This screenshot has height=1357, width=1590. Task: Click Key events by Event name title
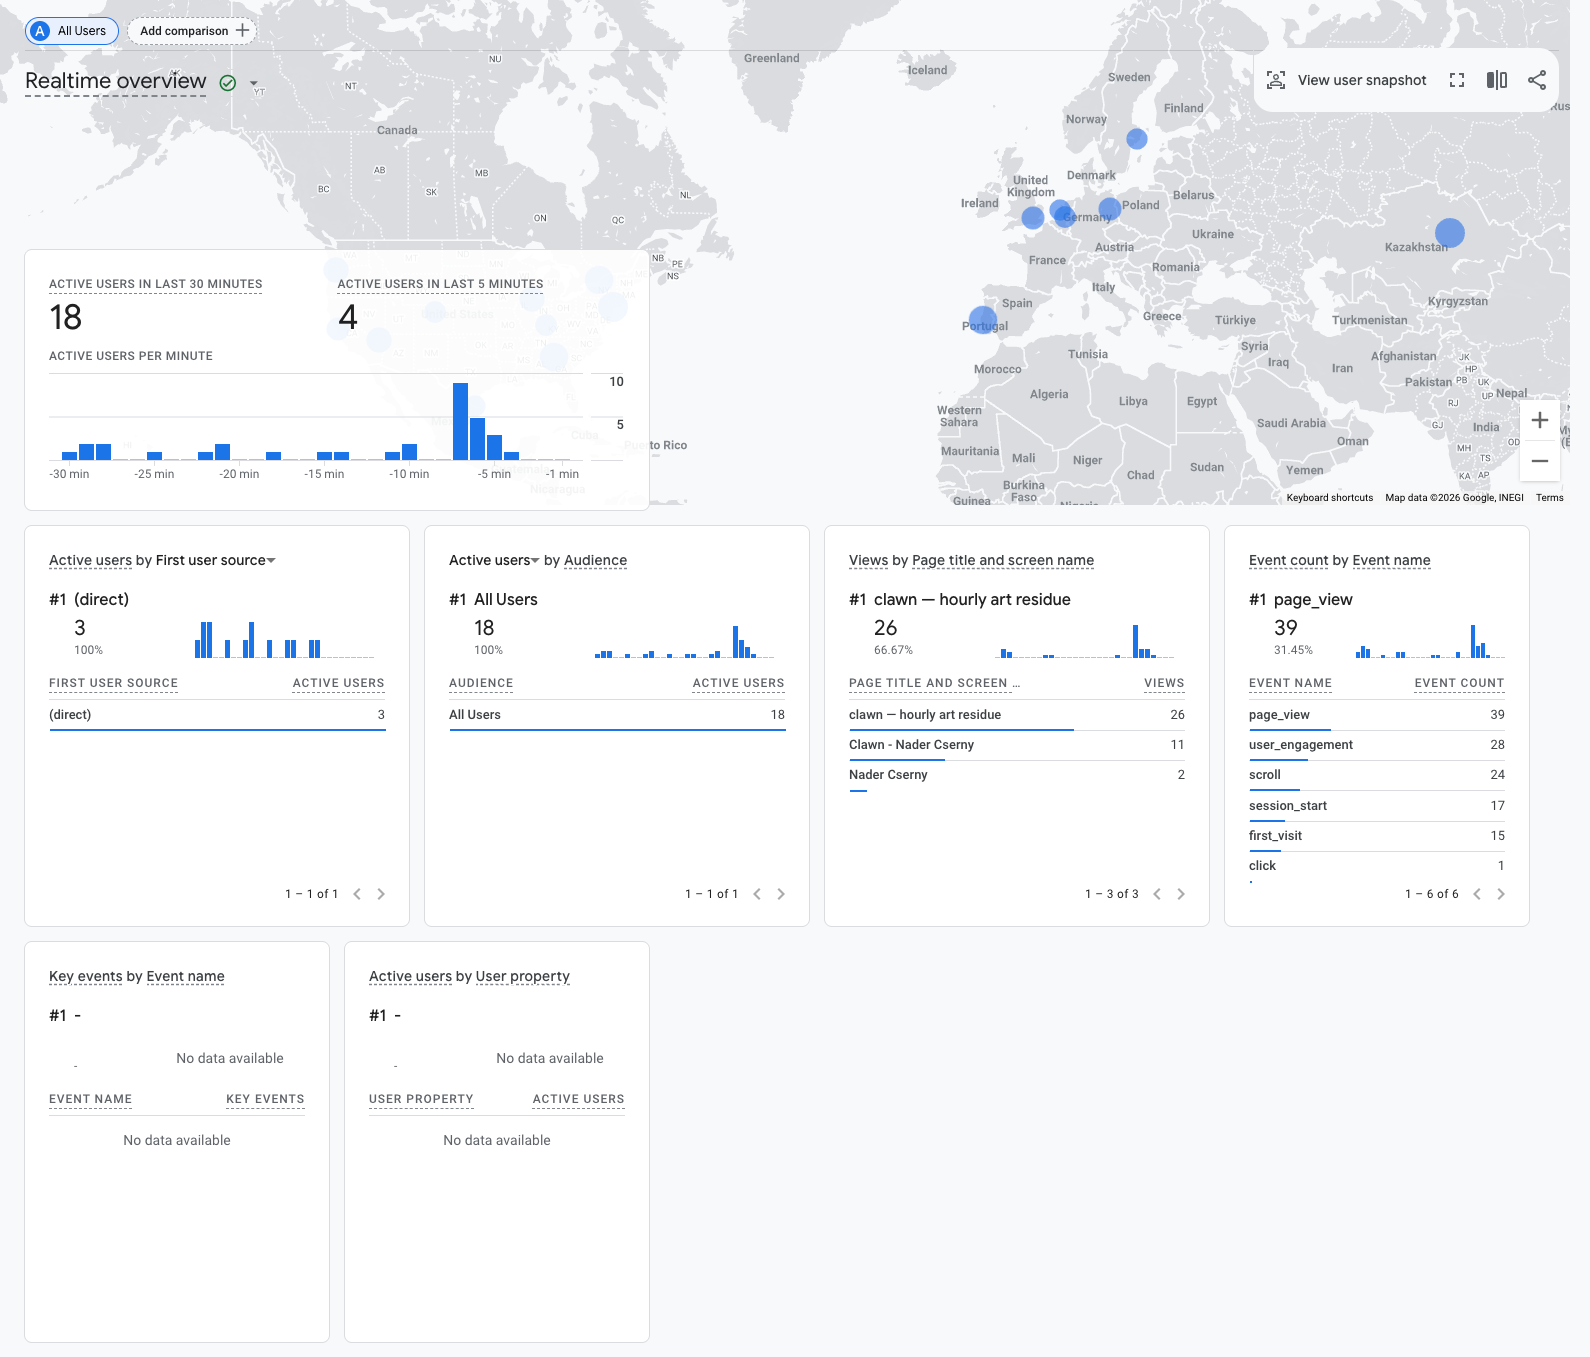(x=137, y=976)
